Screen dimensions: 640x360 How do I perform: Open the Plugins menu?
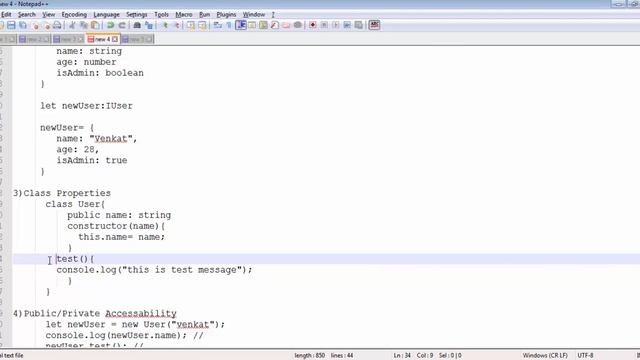point(226,14)
